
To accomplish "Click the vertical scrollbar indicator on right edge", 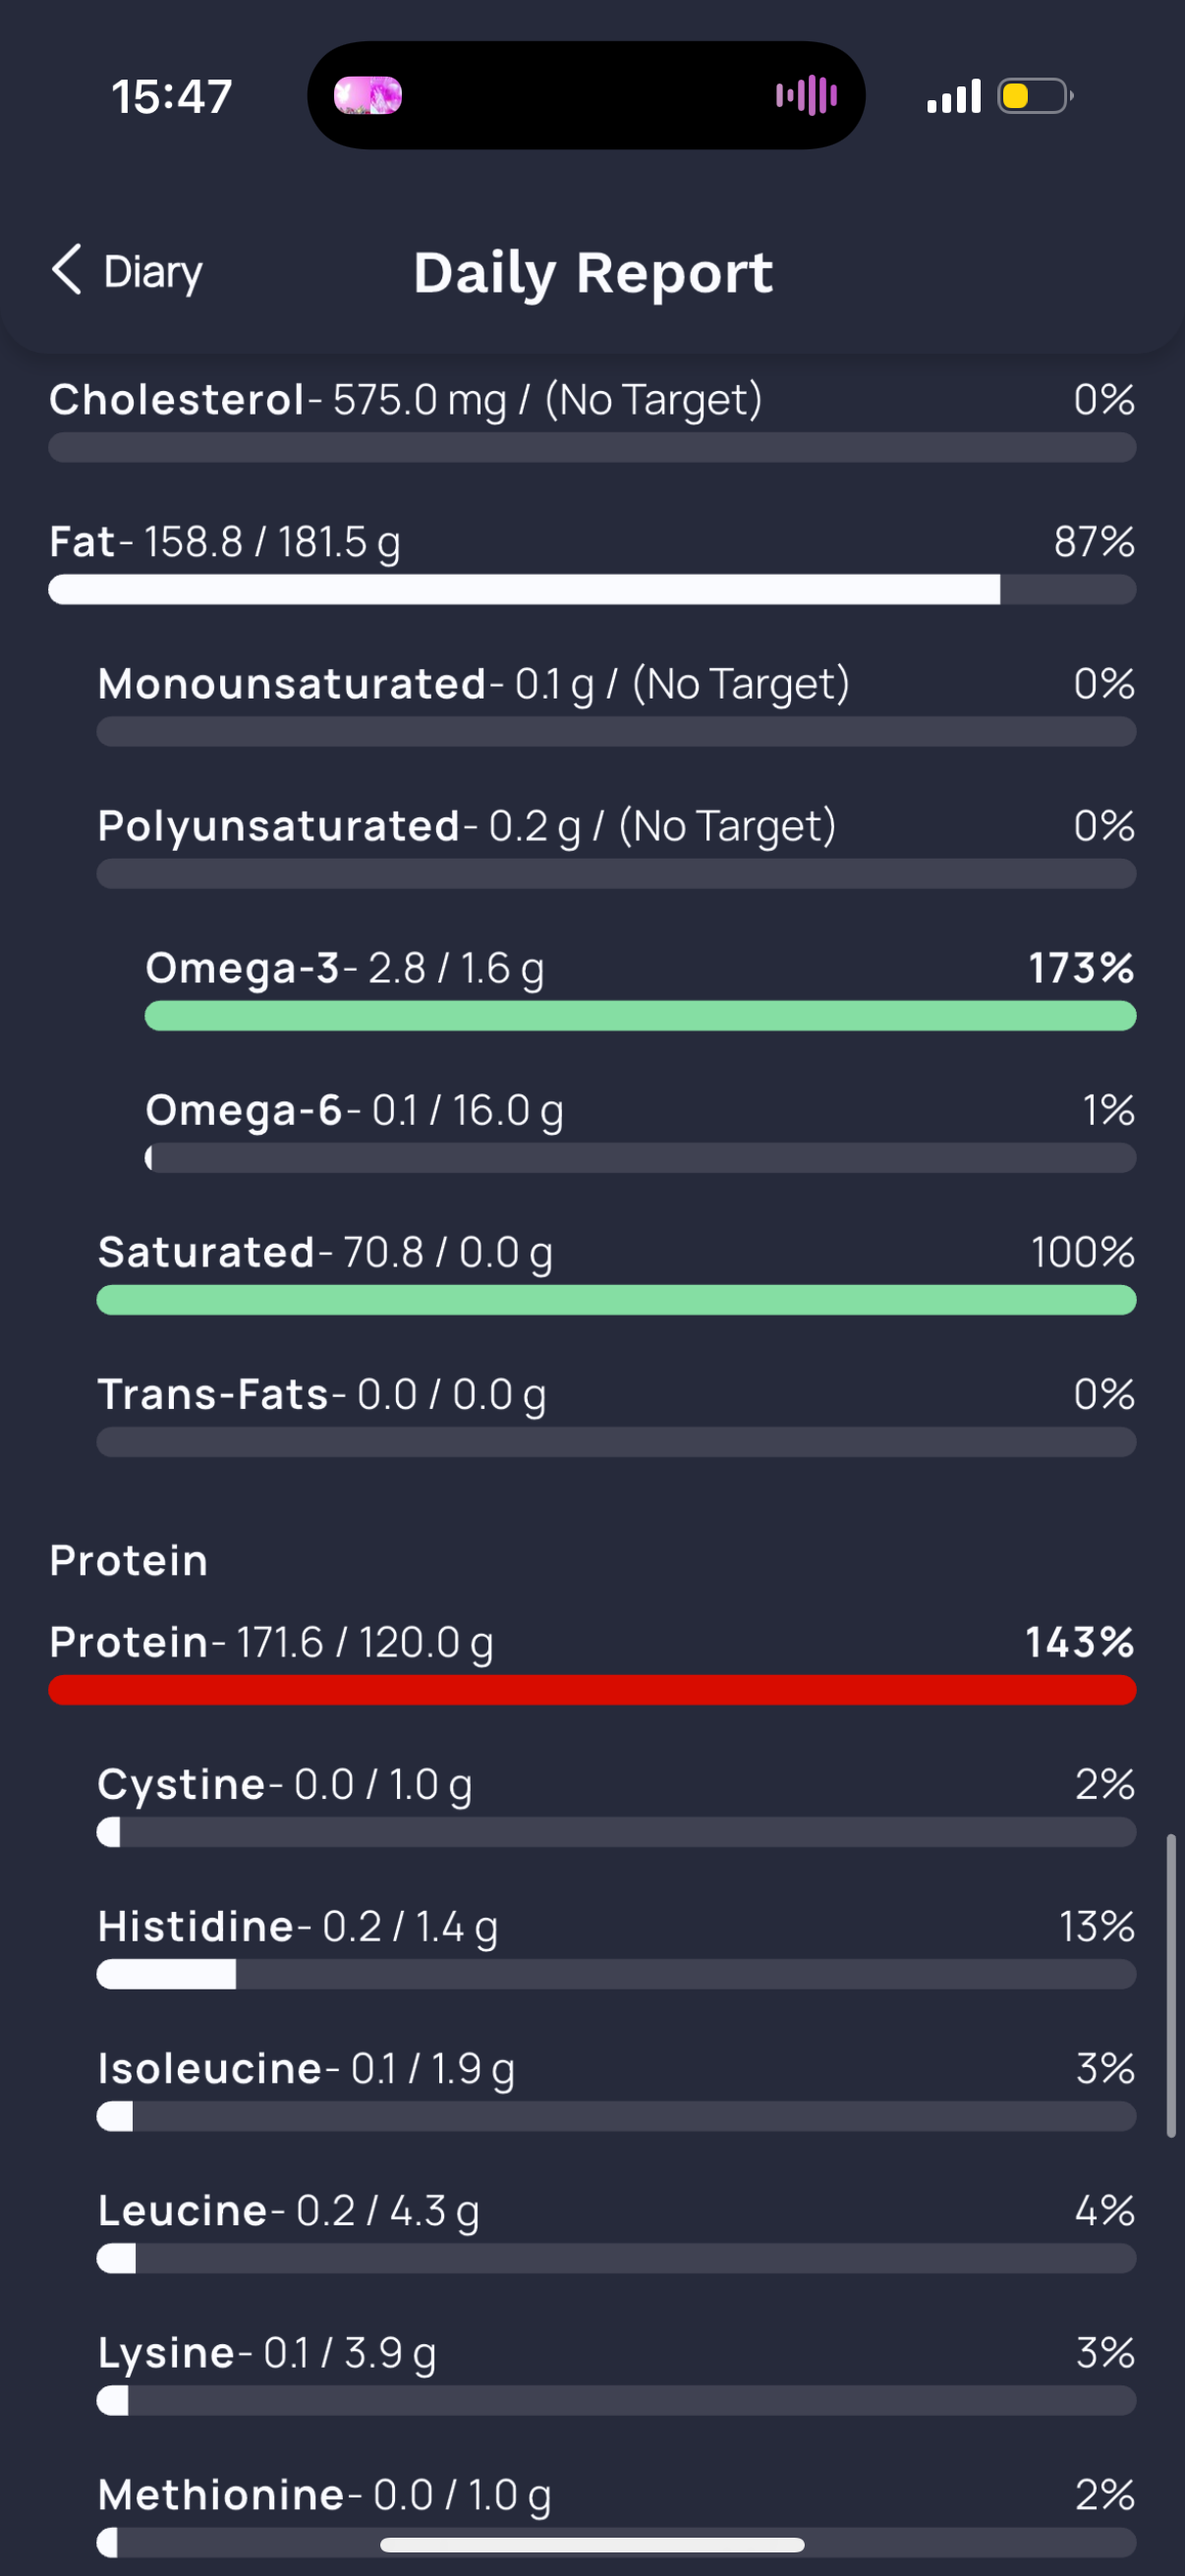I will (x=1171, y=1985).
